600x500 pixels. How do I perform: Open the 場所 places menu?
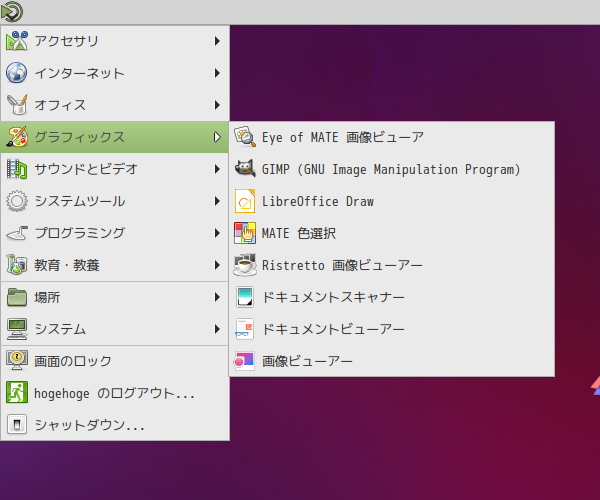tap(115, 297)
